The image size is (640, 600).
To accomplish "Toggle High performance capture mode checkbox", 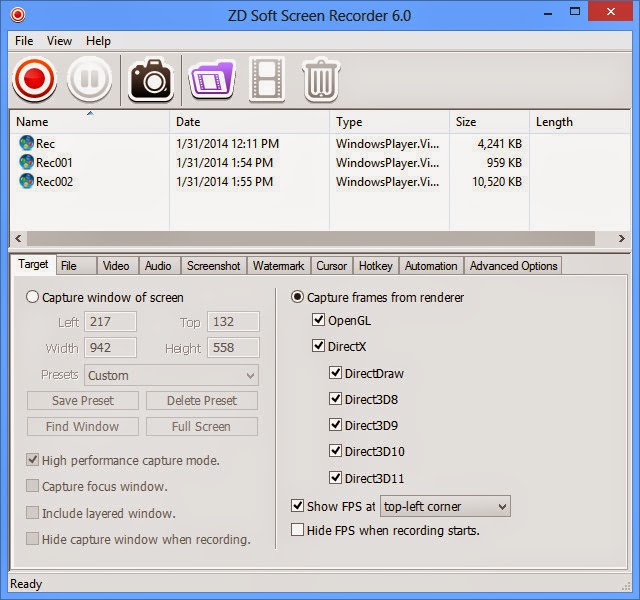I will (32, 460).
